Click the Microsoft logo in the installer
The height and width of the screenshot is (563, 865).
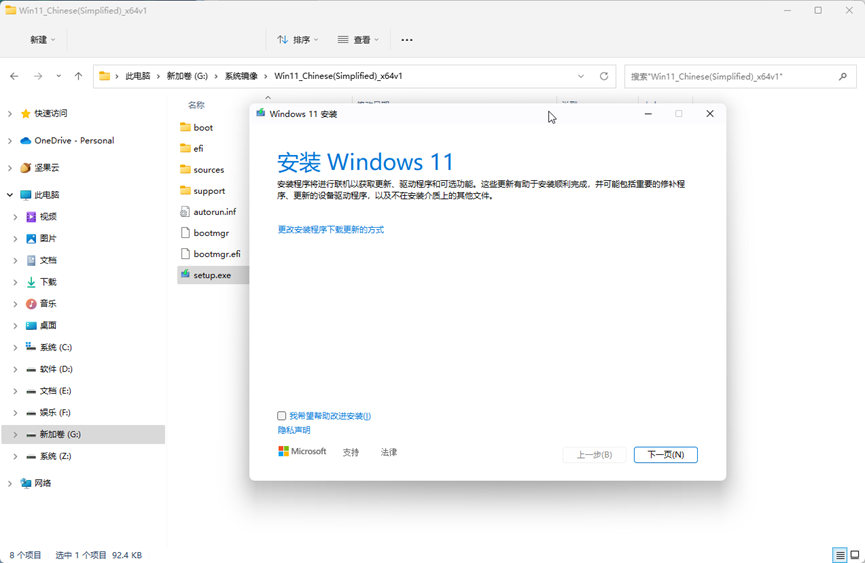(302, 451)
